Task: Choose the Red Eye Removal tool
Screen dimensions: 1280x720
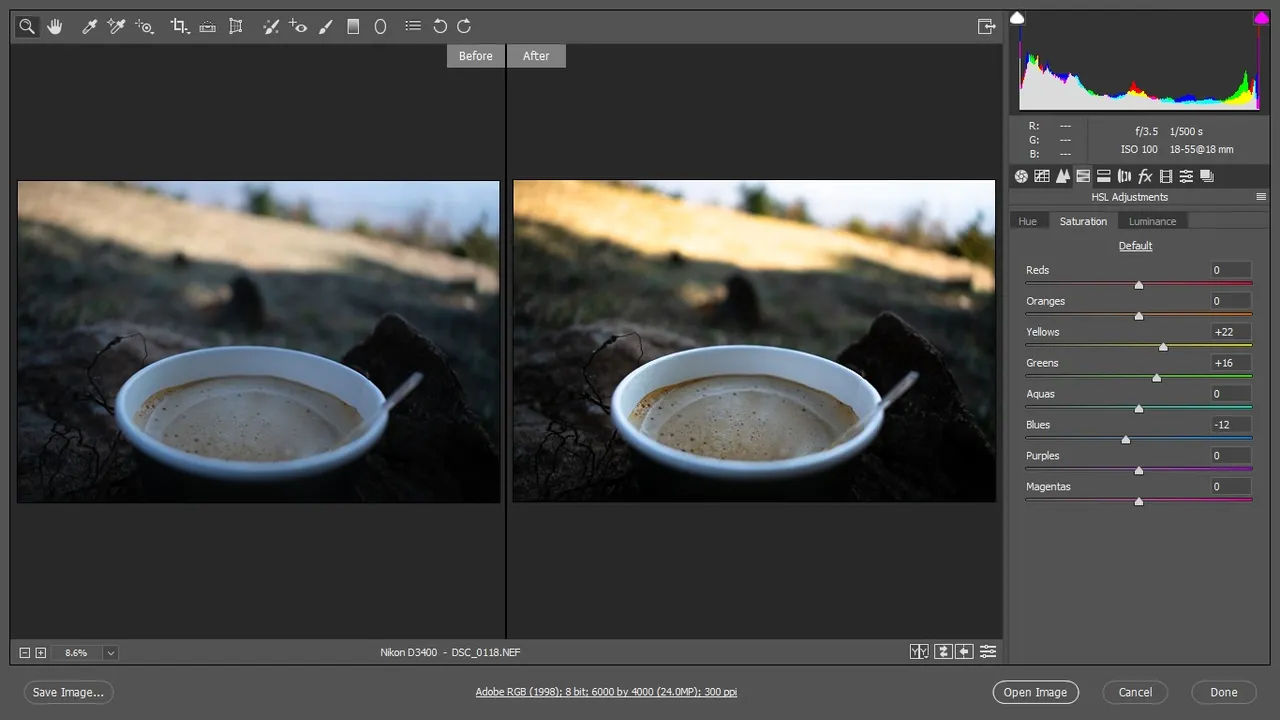Action: pyautogui.click(x=298, y=27)
